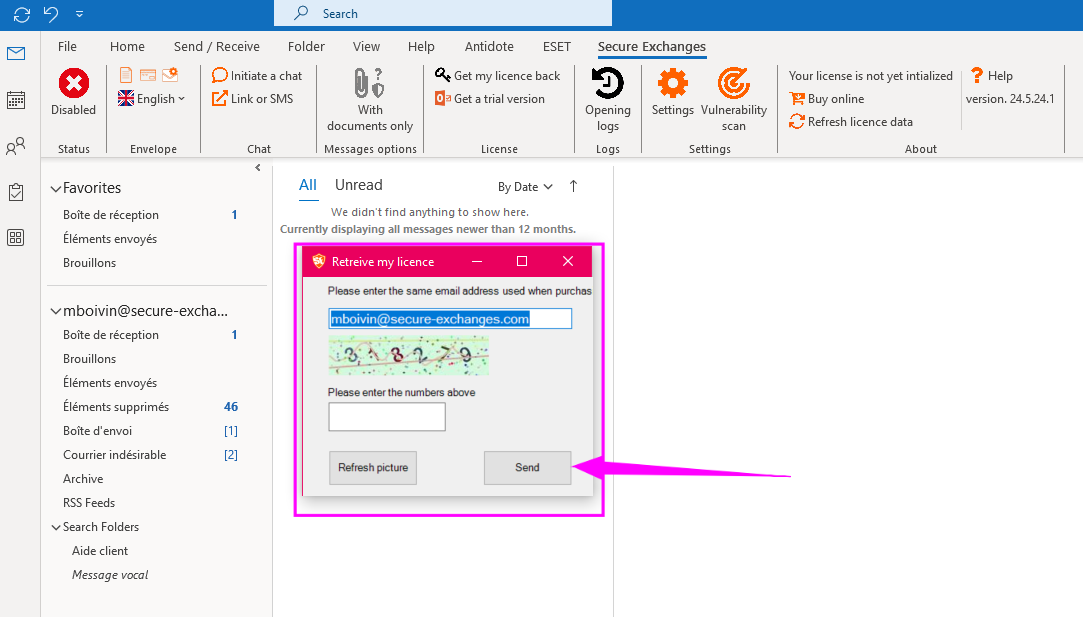
Task: Switch to the View ribbon tab
Action: coord(366,46)
